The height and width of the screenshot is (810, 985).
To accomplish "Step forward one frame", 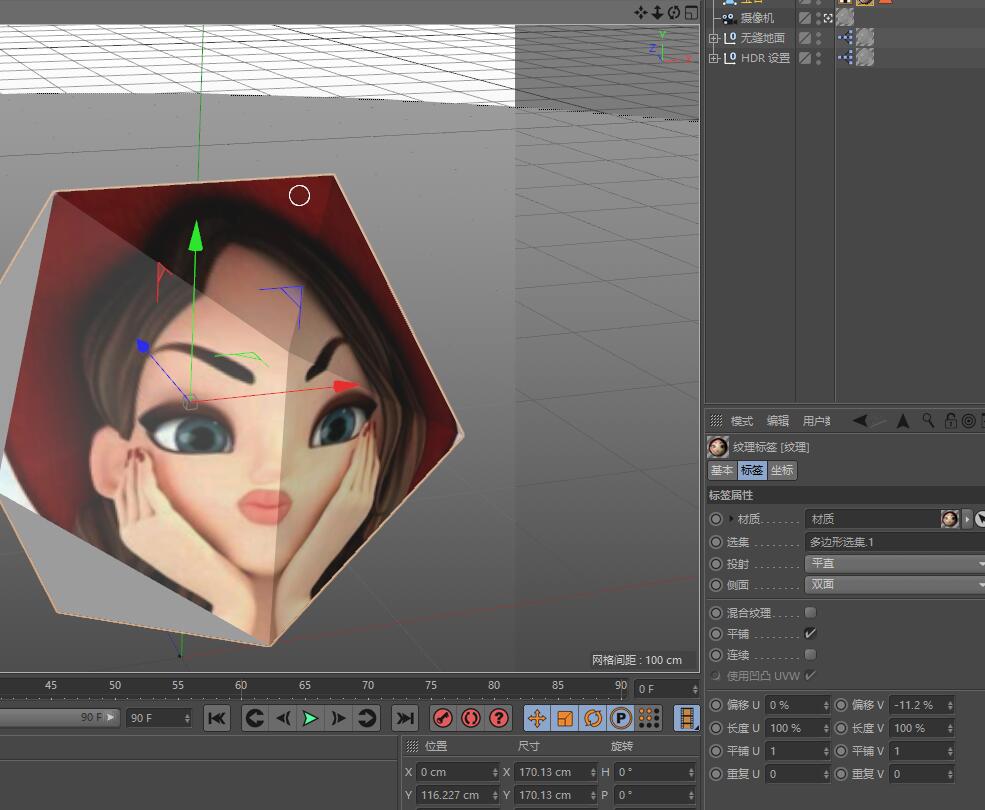I will tap(338, 718).
